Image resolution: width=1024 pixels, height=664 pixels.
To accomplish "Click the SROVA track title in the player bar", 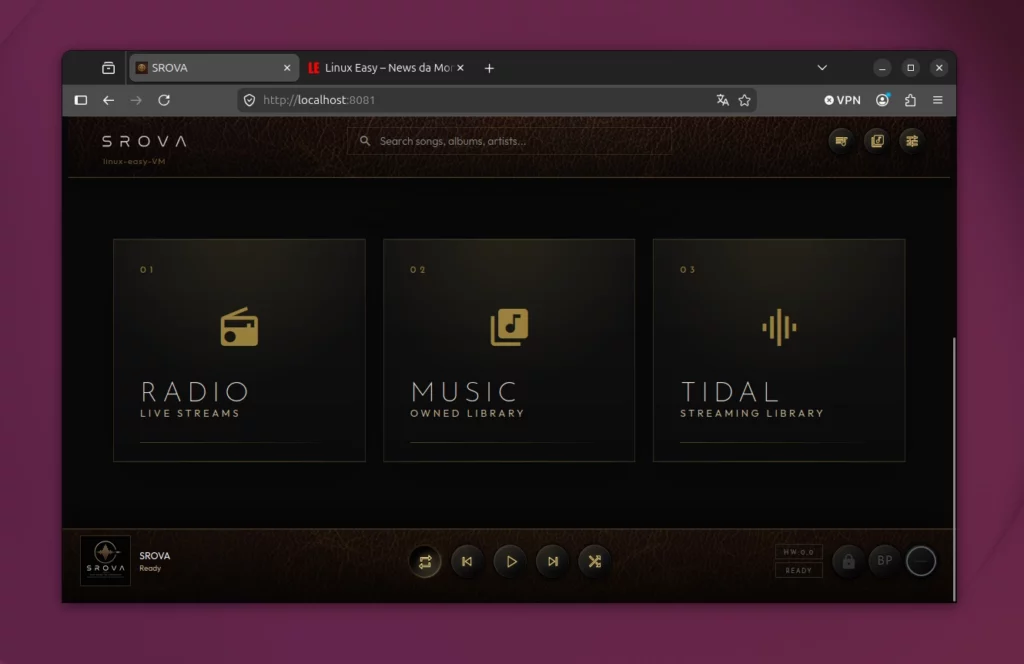I will pyautogui.click(x=155, y=556).
